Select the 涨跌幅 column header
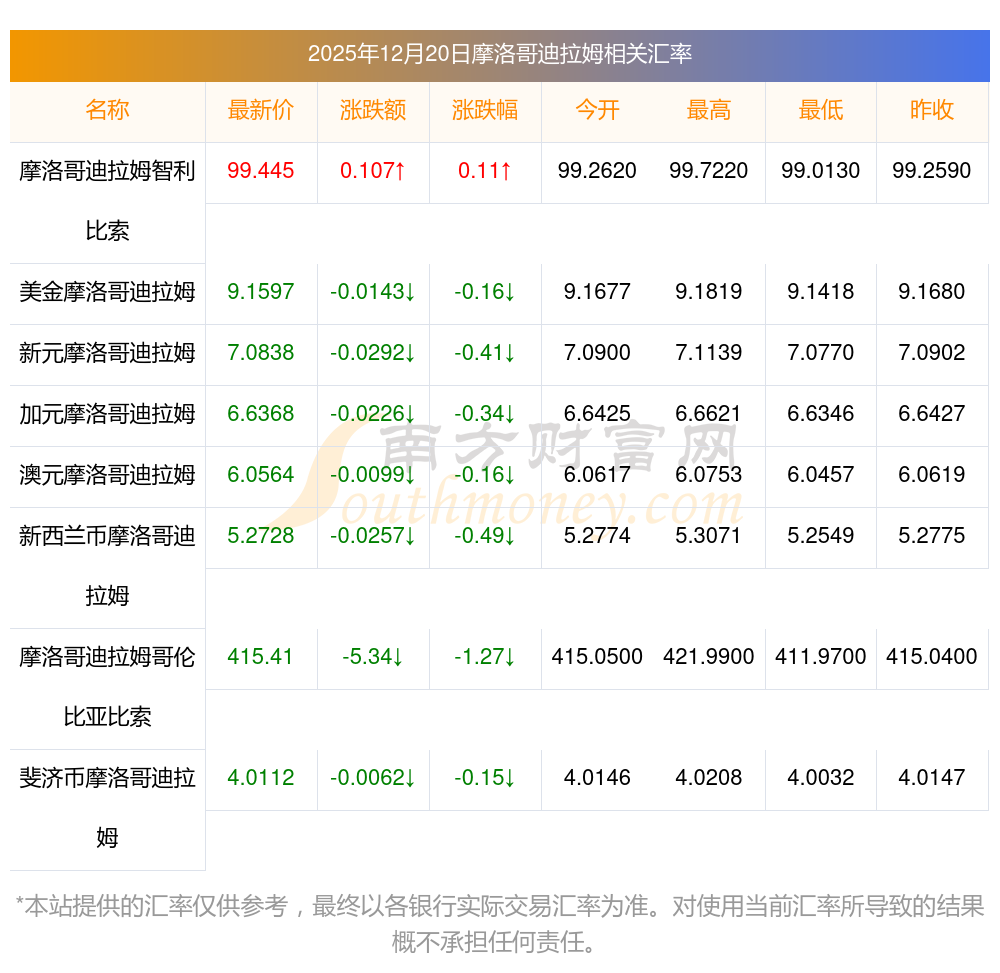1000x973 pixels. coord(485,111)
